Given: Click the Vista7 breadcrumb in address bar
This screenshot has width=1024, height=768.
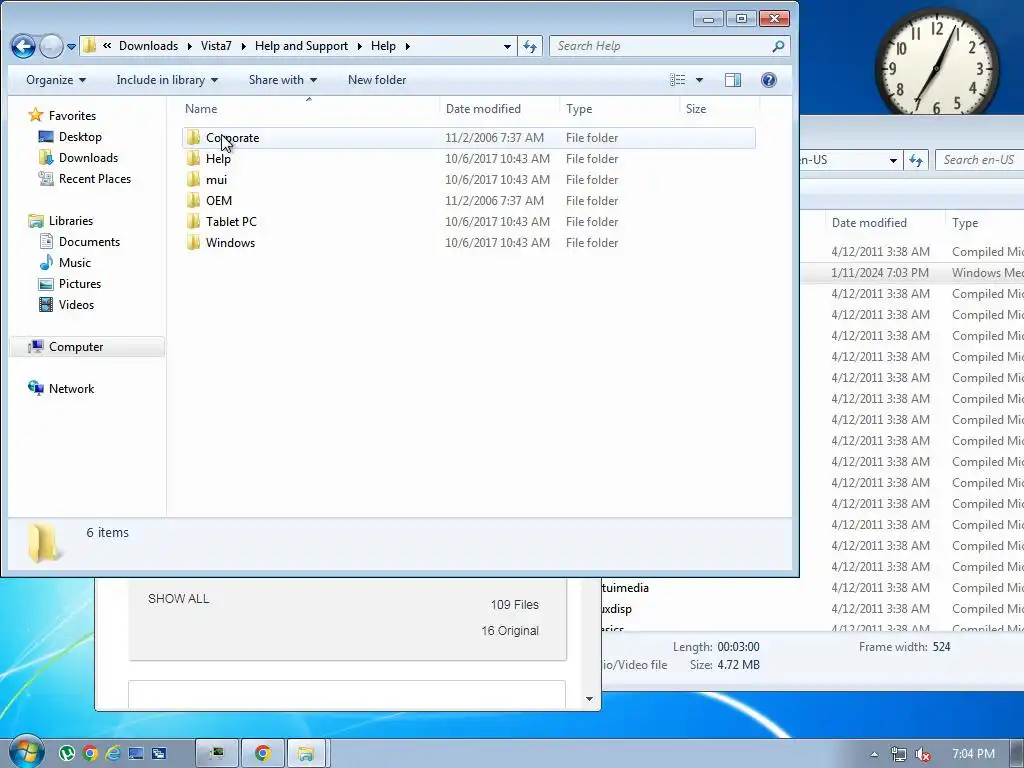Looking at the screenshot, I should [216, 46].
